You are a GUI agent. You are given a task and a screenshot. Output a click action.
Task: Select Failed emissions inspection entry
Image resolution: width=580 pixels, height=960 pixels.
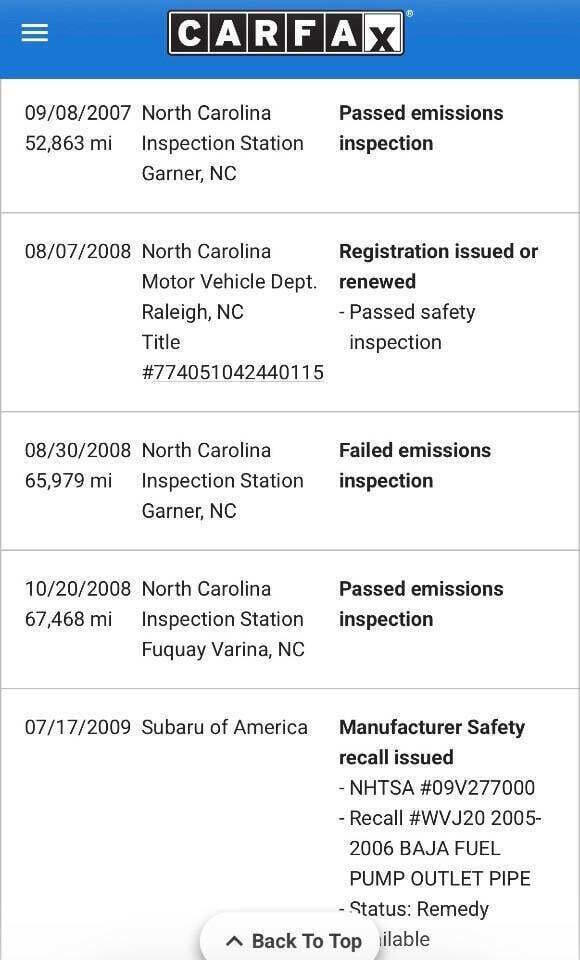point(290,481)
